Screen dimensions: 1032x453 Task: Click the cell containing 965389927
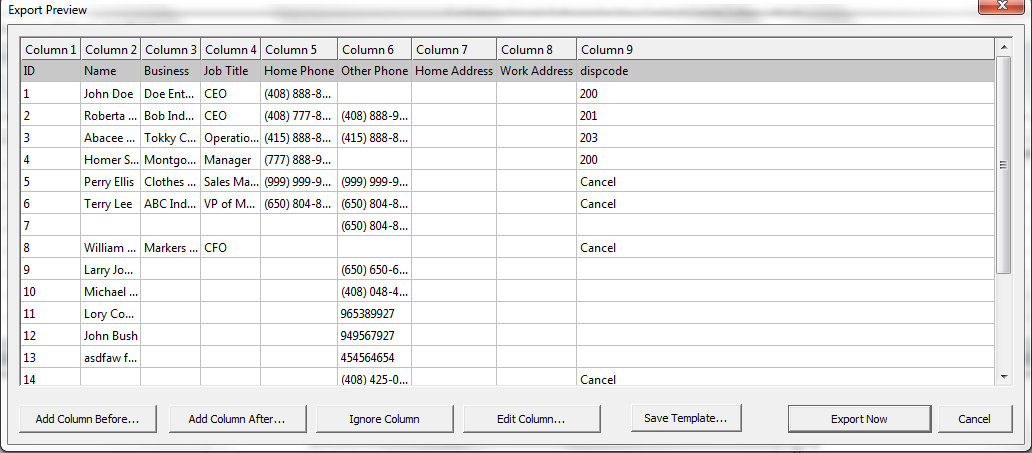coord(374,313)
